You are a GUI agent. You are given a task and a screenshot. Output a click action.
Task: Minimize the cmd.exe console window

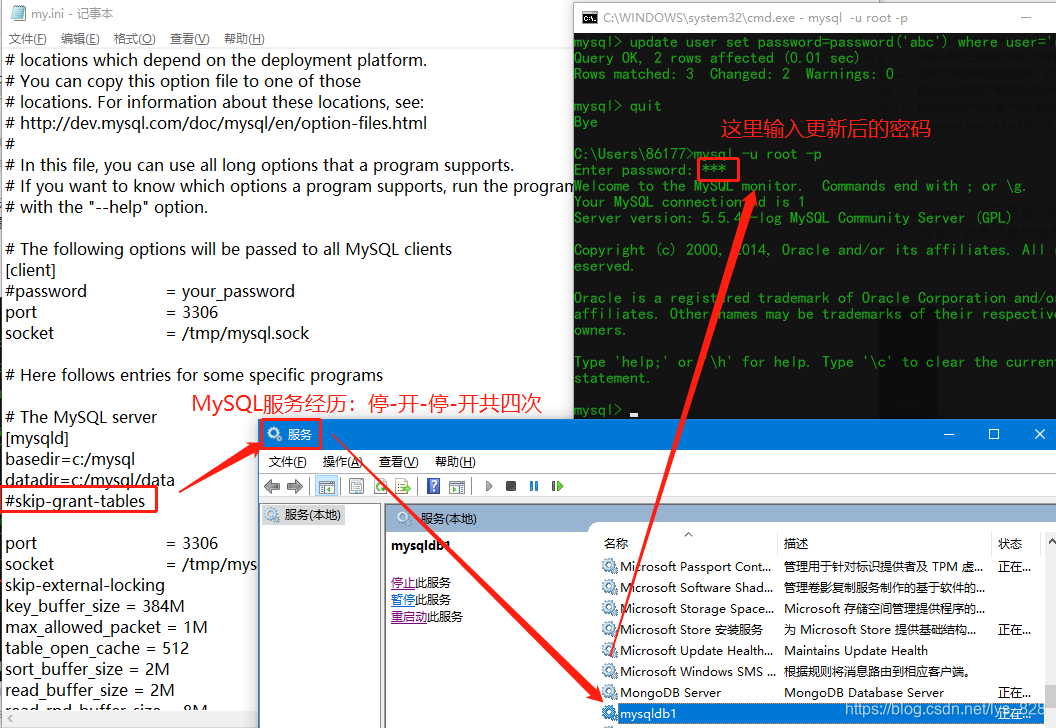1026,18
